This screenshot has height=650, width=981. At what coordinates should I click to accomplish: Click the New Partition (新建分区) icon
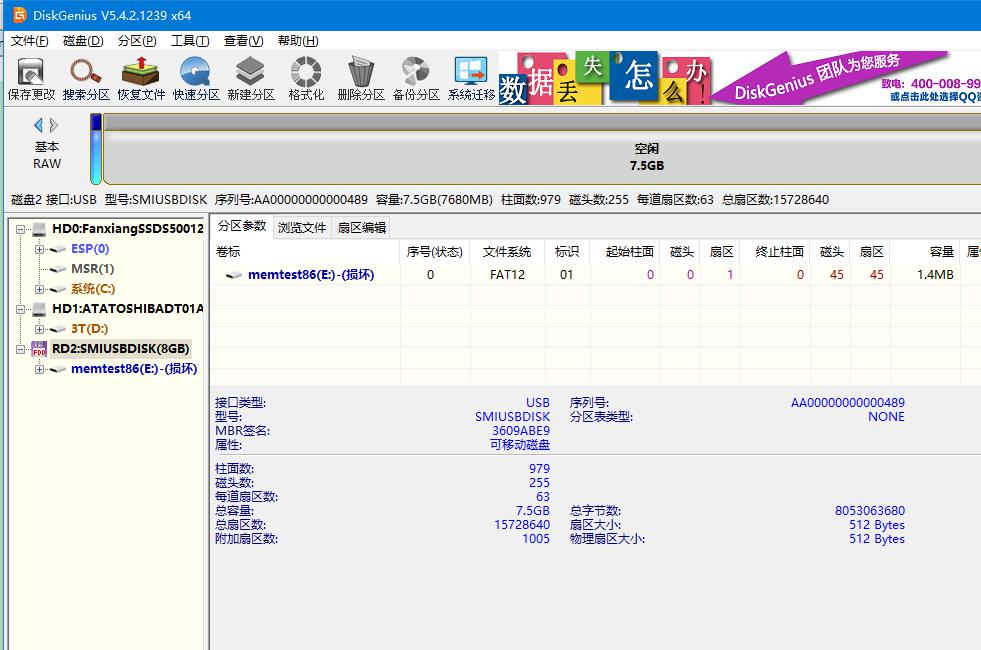[251, 79]
